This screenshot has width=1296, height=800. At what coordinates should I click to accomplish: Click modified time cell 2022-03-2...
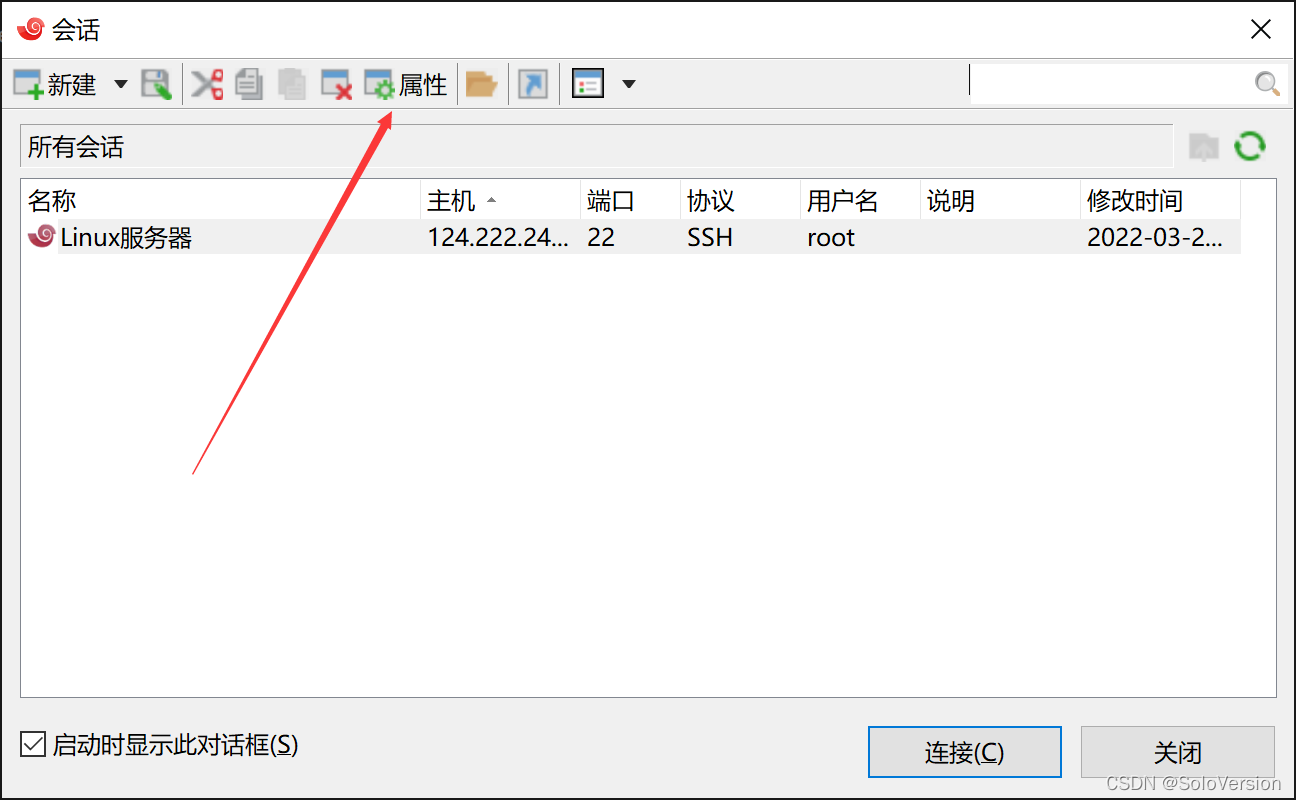coord(1154,238)
